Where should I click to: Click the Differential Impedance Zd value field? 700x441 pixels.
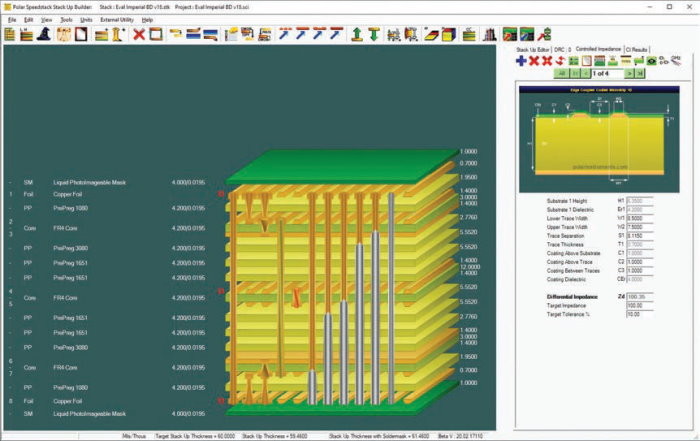click(x=640, y=297)
